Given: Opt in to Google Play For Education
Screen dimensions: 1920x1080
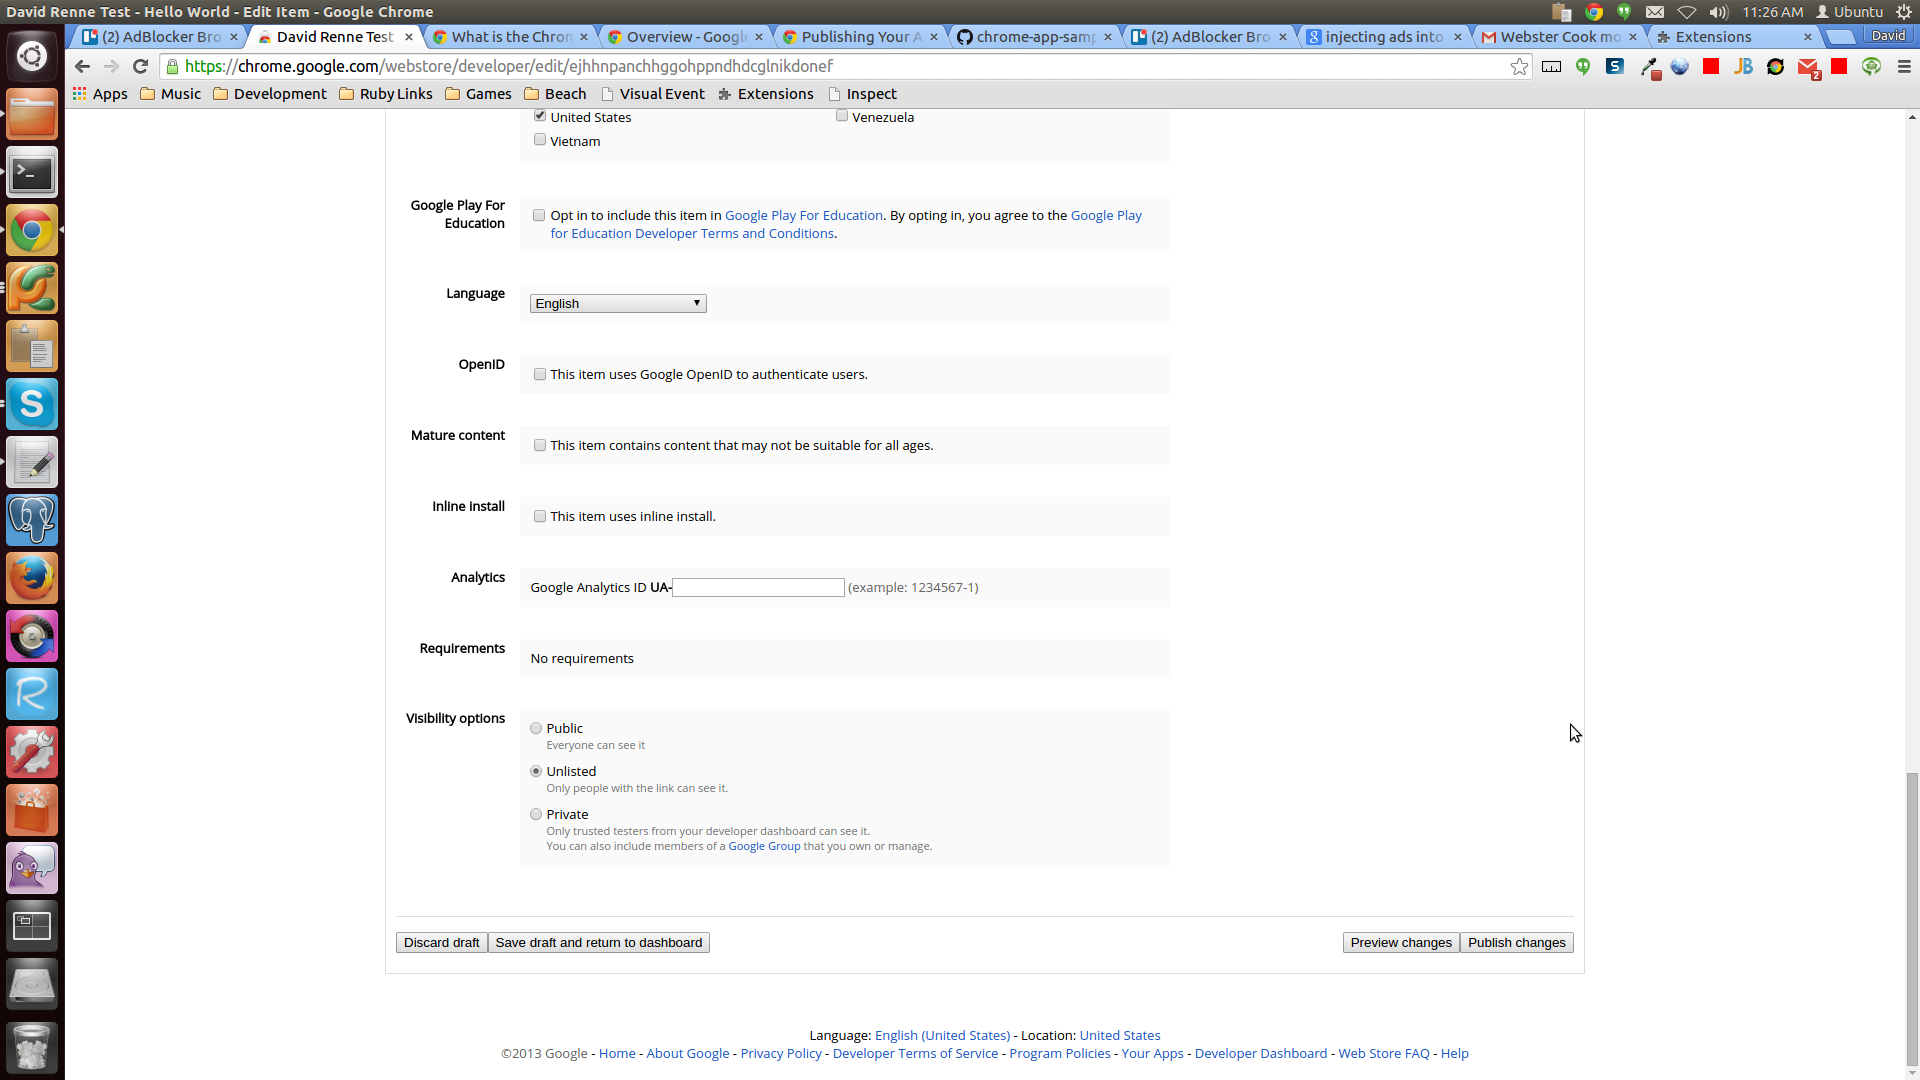Looking at the screenshot, I should (x=540, y=215).
